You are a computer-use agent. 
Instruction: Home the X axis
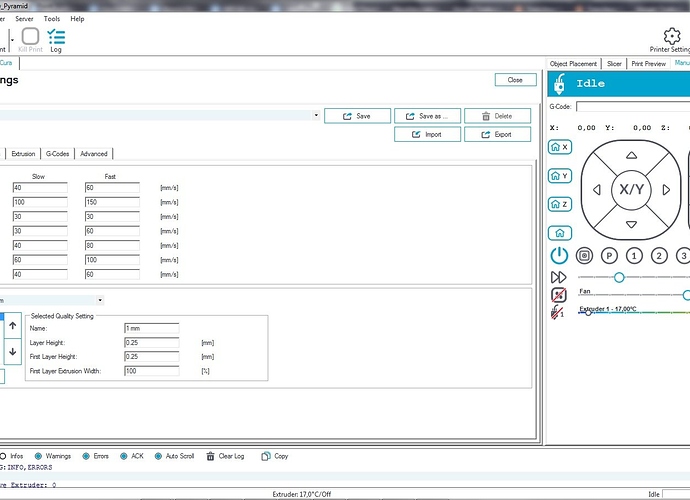tap(560, 147)
